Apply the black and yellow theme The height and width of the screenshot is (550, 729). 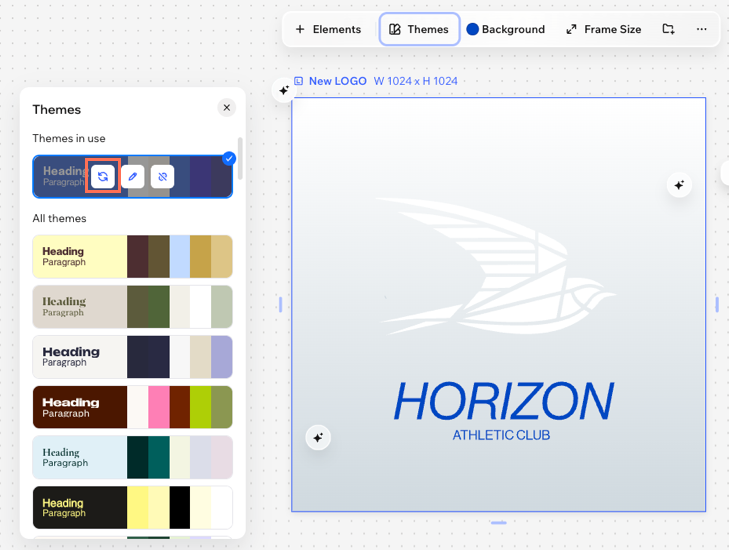point(133,508)
